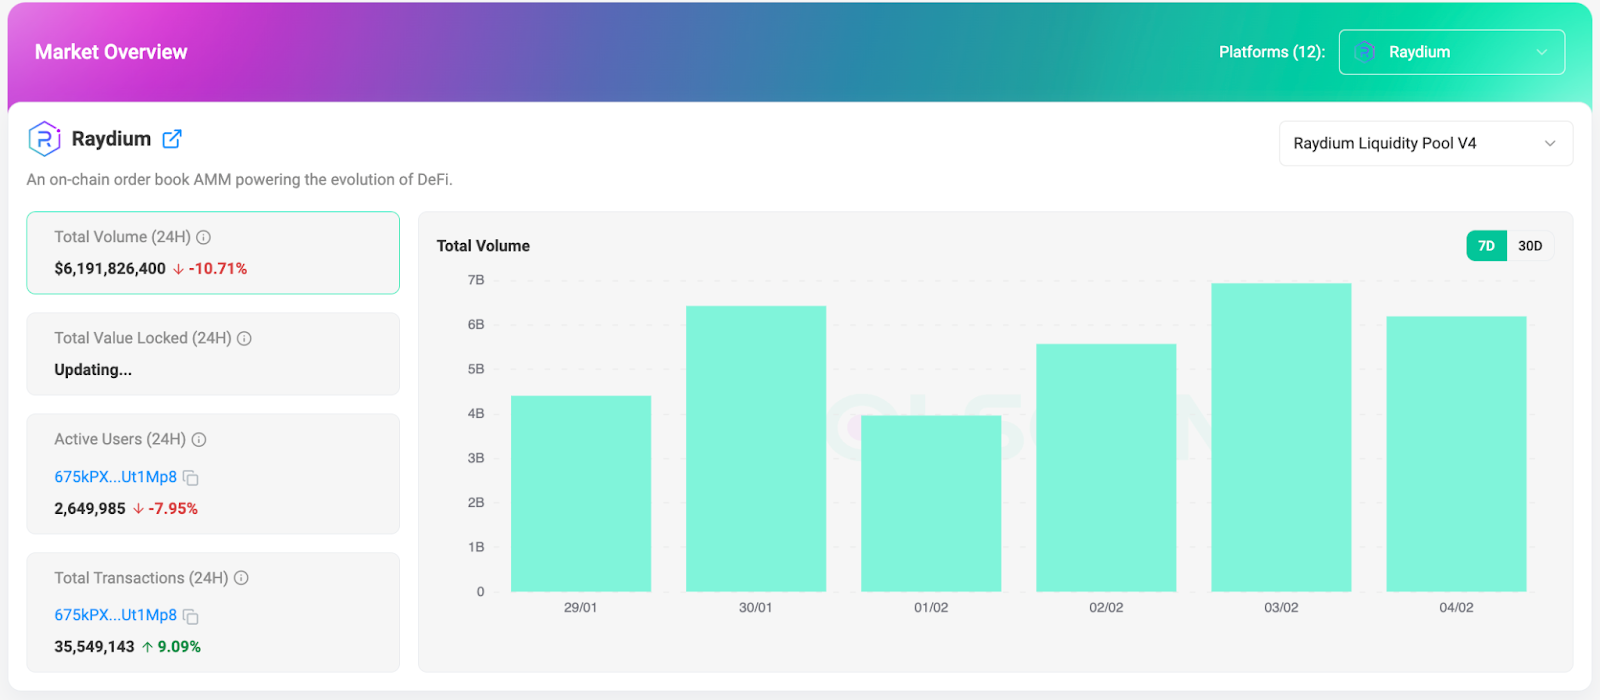Open Raydium external link icon
The height and width of the screenshot is (700, 1600).
point(172,139)
